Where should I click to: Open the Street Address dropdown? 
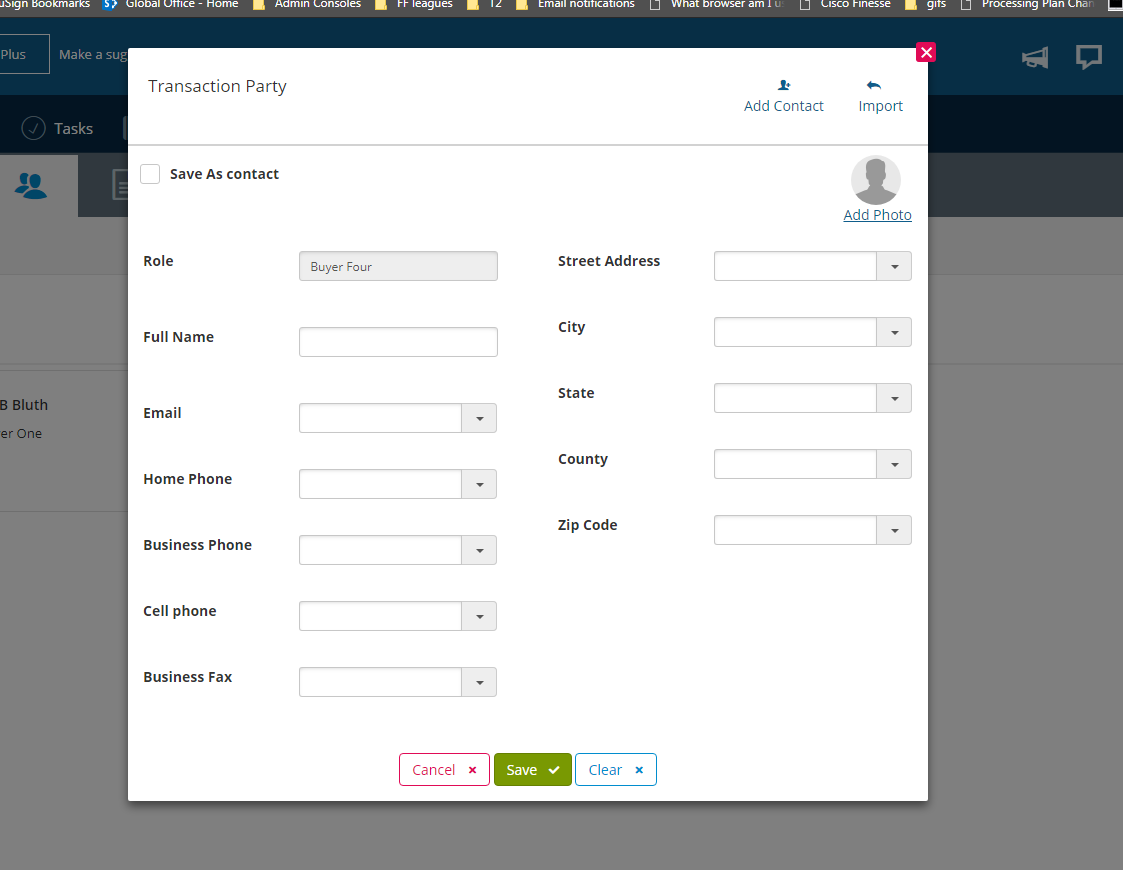click(894, 266)
